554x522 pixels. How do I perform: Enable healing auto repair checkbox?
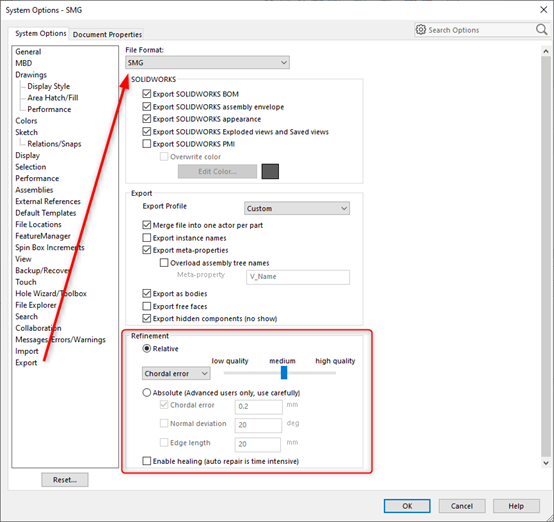pyautogui.click(x=147, y=461)
